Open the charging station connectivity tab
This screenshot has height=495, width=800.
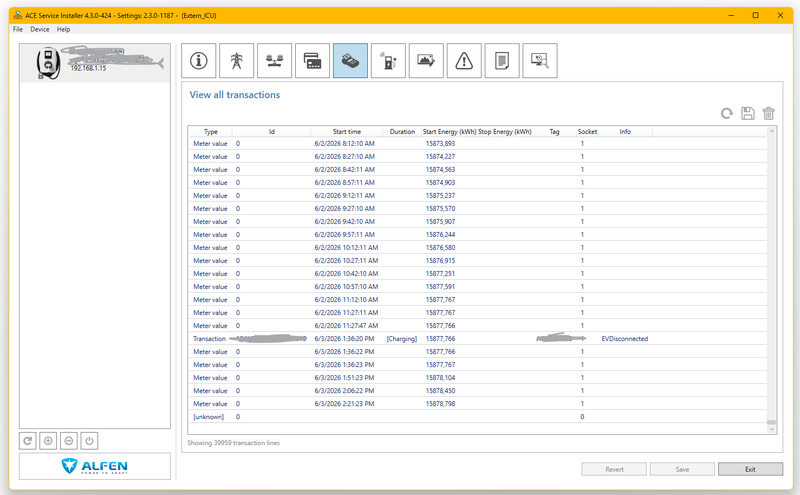pos(388,61)
